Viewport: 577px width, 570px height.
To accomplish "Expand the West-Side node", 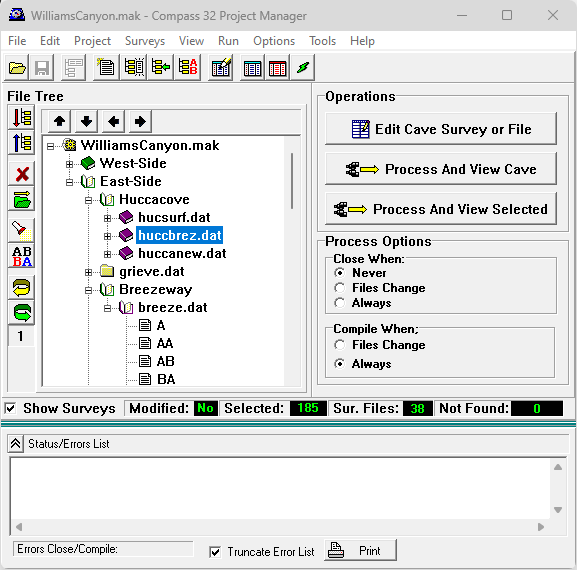I will pos(69,164).
